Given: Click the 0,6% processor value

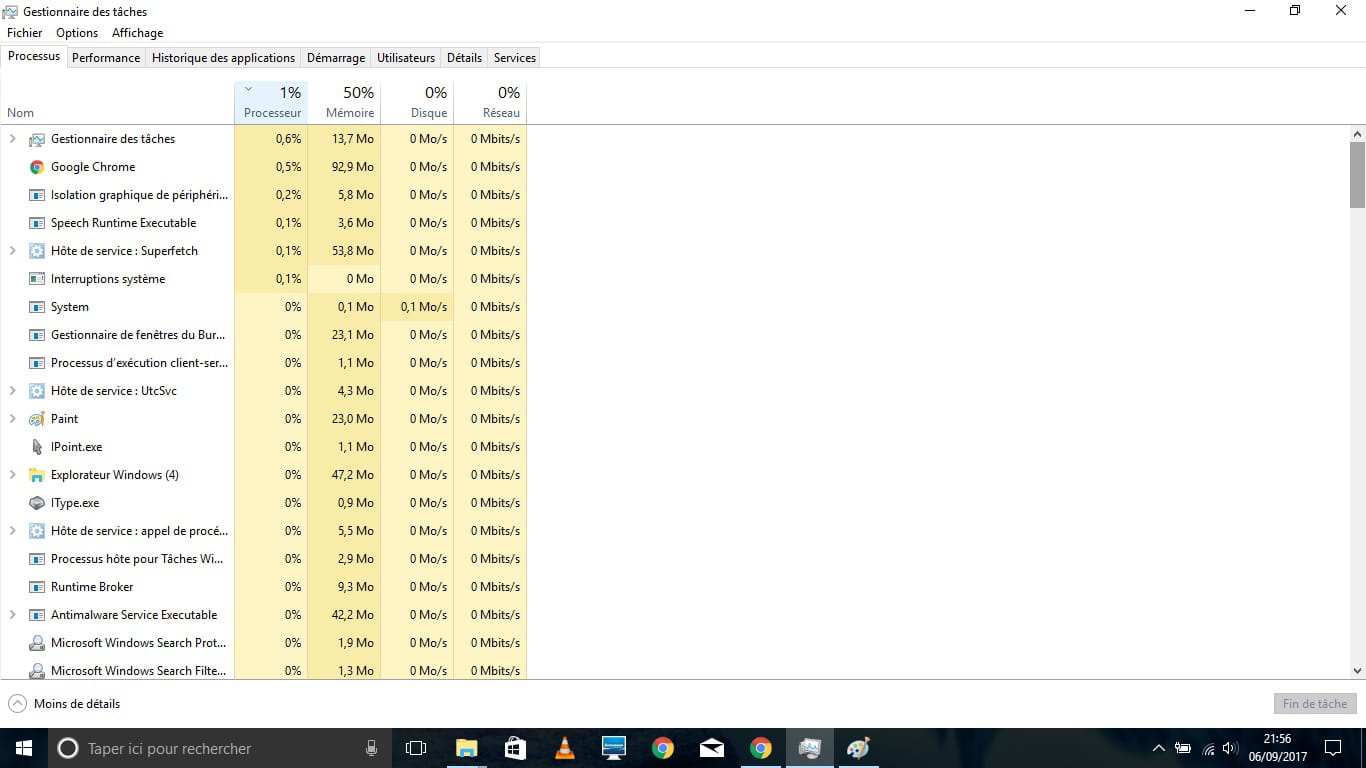Looking at the screenshot, I should [x=288, y=139].
